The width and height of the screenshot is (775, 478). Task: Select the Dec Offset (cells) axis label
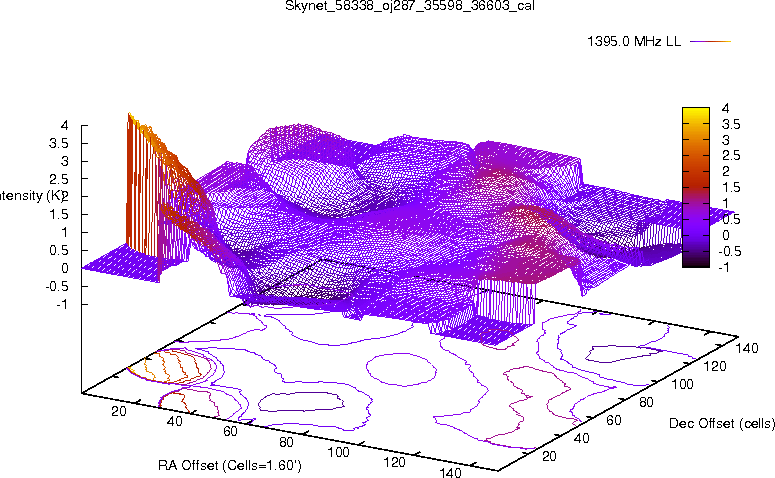click(722, 423)
